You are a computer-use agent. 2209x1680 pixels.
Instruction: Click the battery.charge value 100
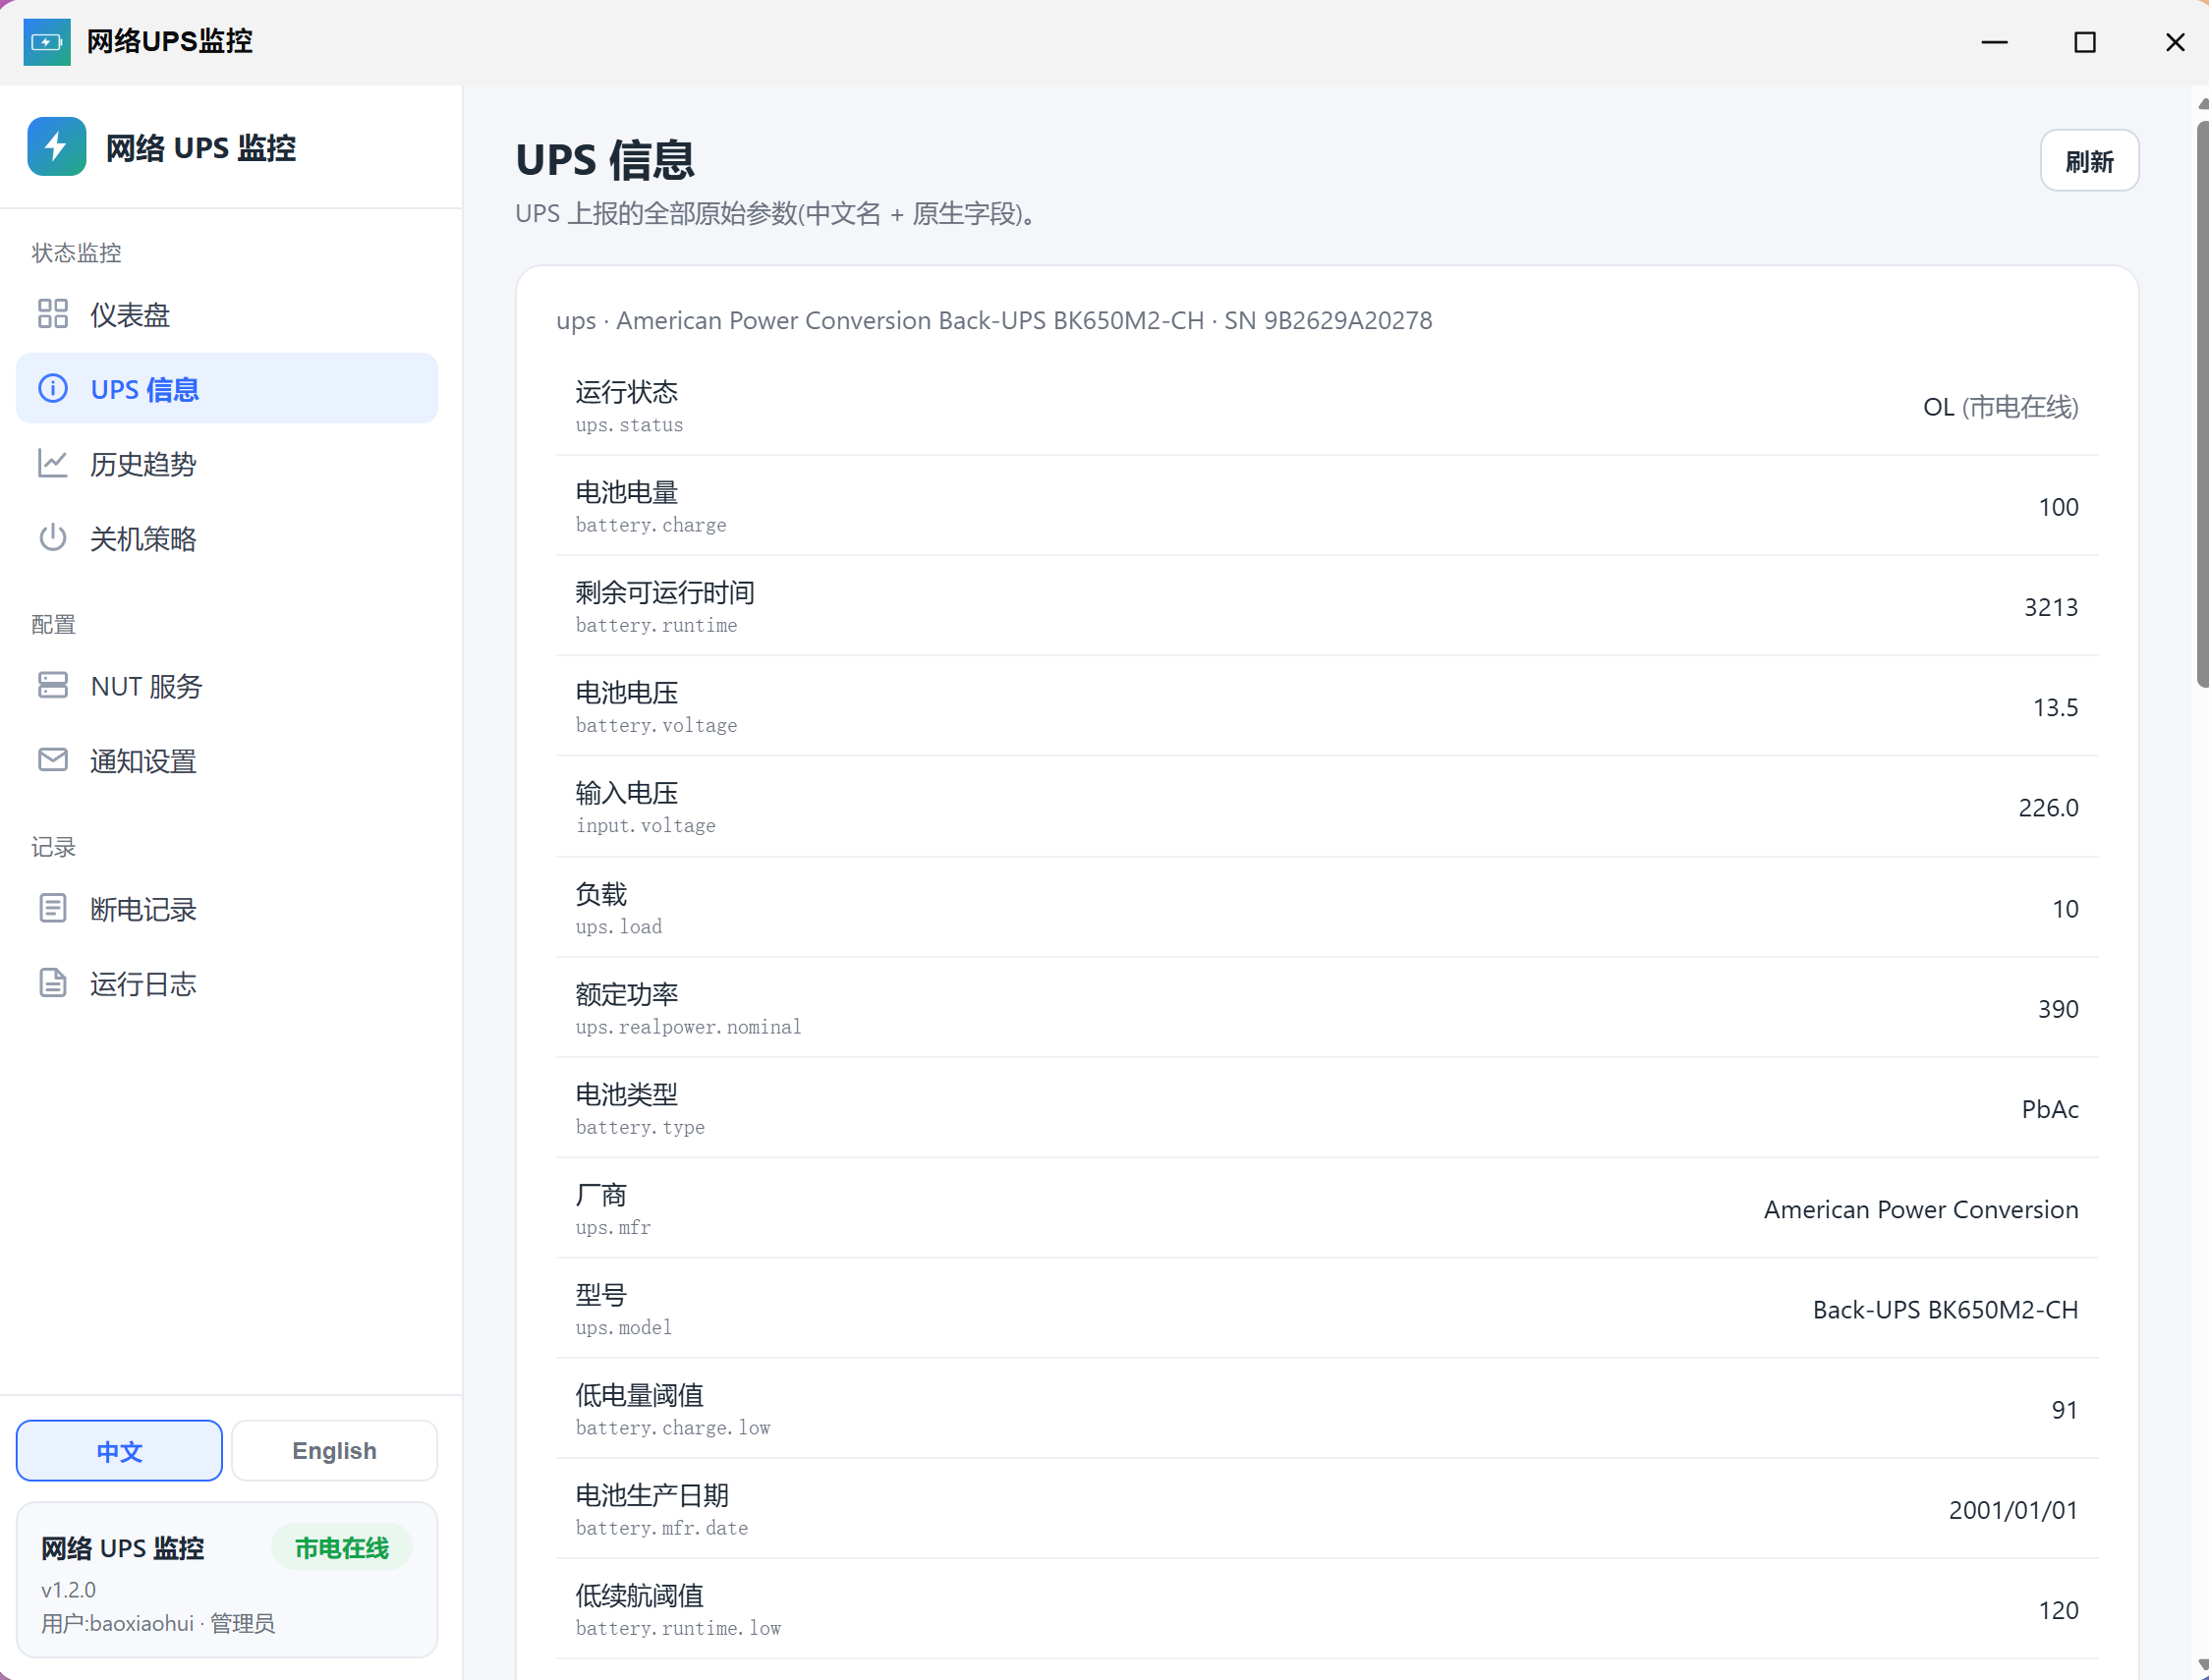(x=2058, y=507)
